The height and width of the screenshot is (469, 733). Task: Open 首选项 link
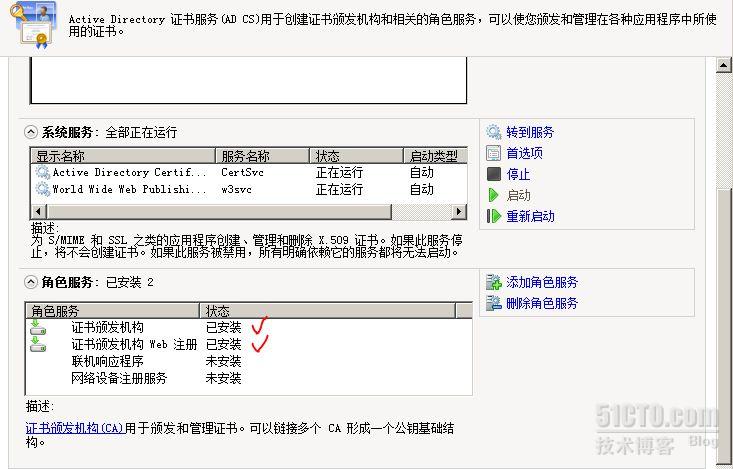pos(525,153)
